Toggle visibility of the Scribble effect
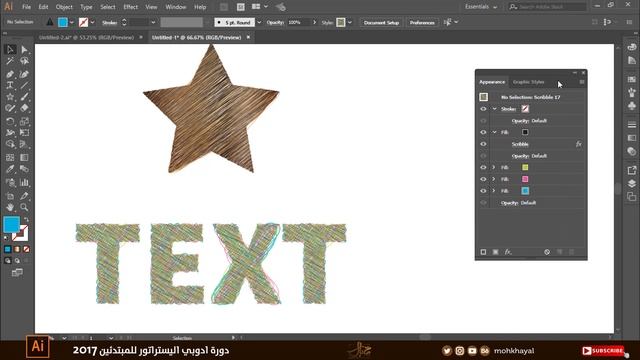This screenshot has height=360, width=640. (x=483, y=144)
